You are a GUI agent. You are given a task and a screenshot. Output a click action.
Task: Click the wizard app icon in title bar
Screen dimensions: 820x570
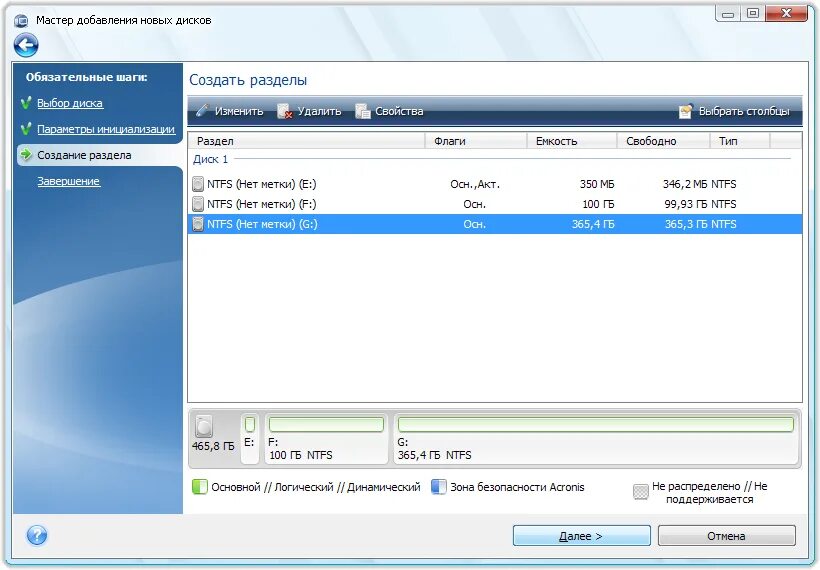click(x=20, y=20)
